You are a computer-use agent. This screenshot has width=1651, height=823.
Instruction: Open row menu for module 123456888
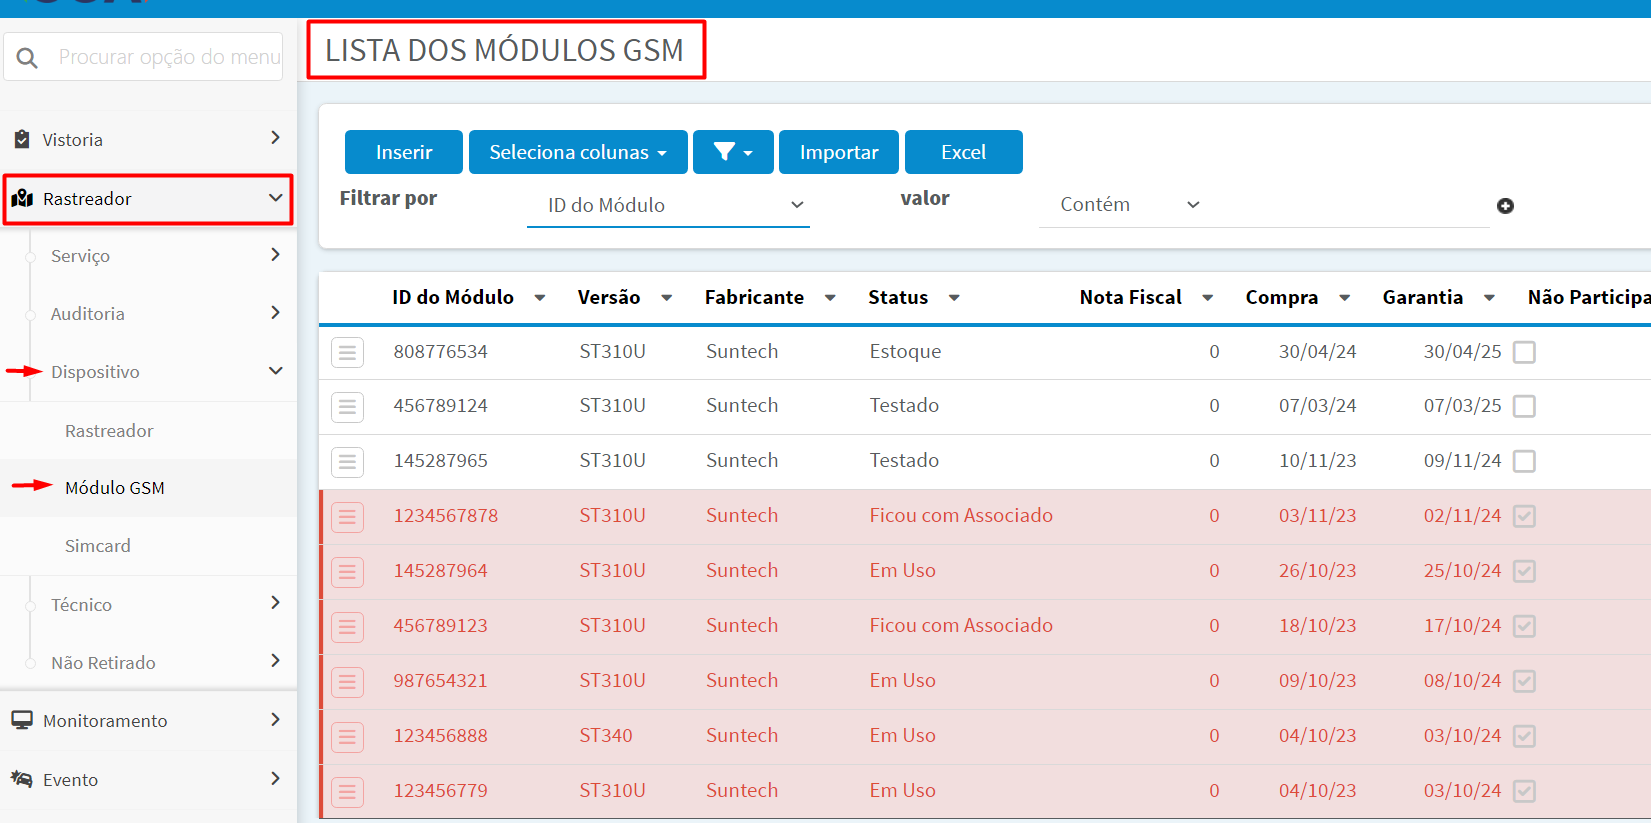tap(347, 737)
